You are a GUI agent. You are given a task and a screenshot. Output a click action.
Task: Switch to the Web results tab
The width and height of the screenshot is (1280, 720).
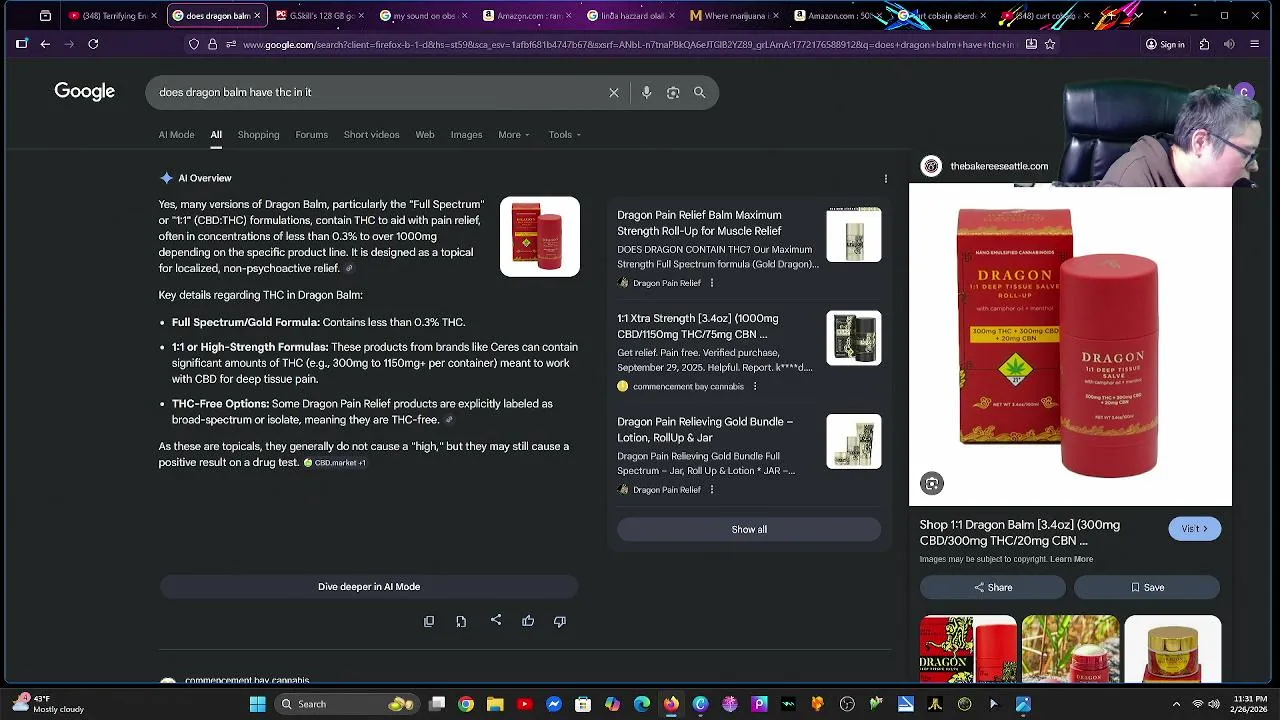pos(425,135)
